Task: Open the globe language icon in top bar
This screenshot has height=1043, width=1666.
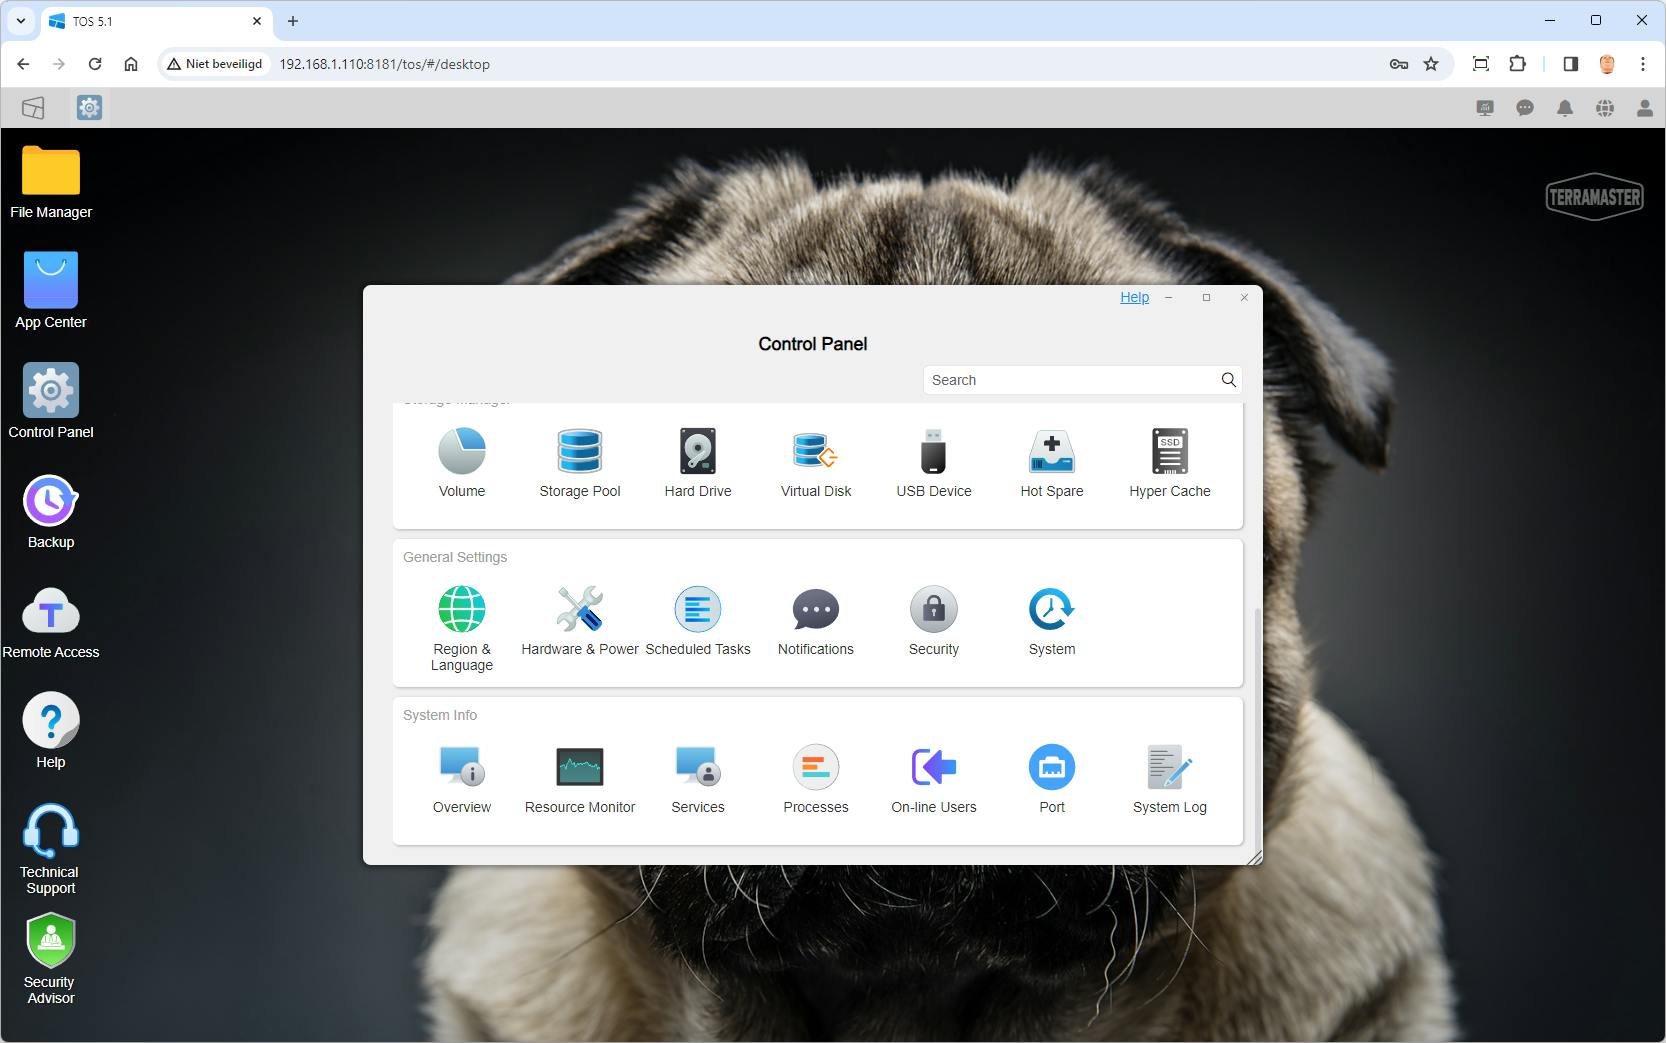Action: (1605, 108)
